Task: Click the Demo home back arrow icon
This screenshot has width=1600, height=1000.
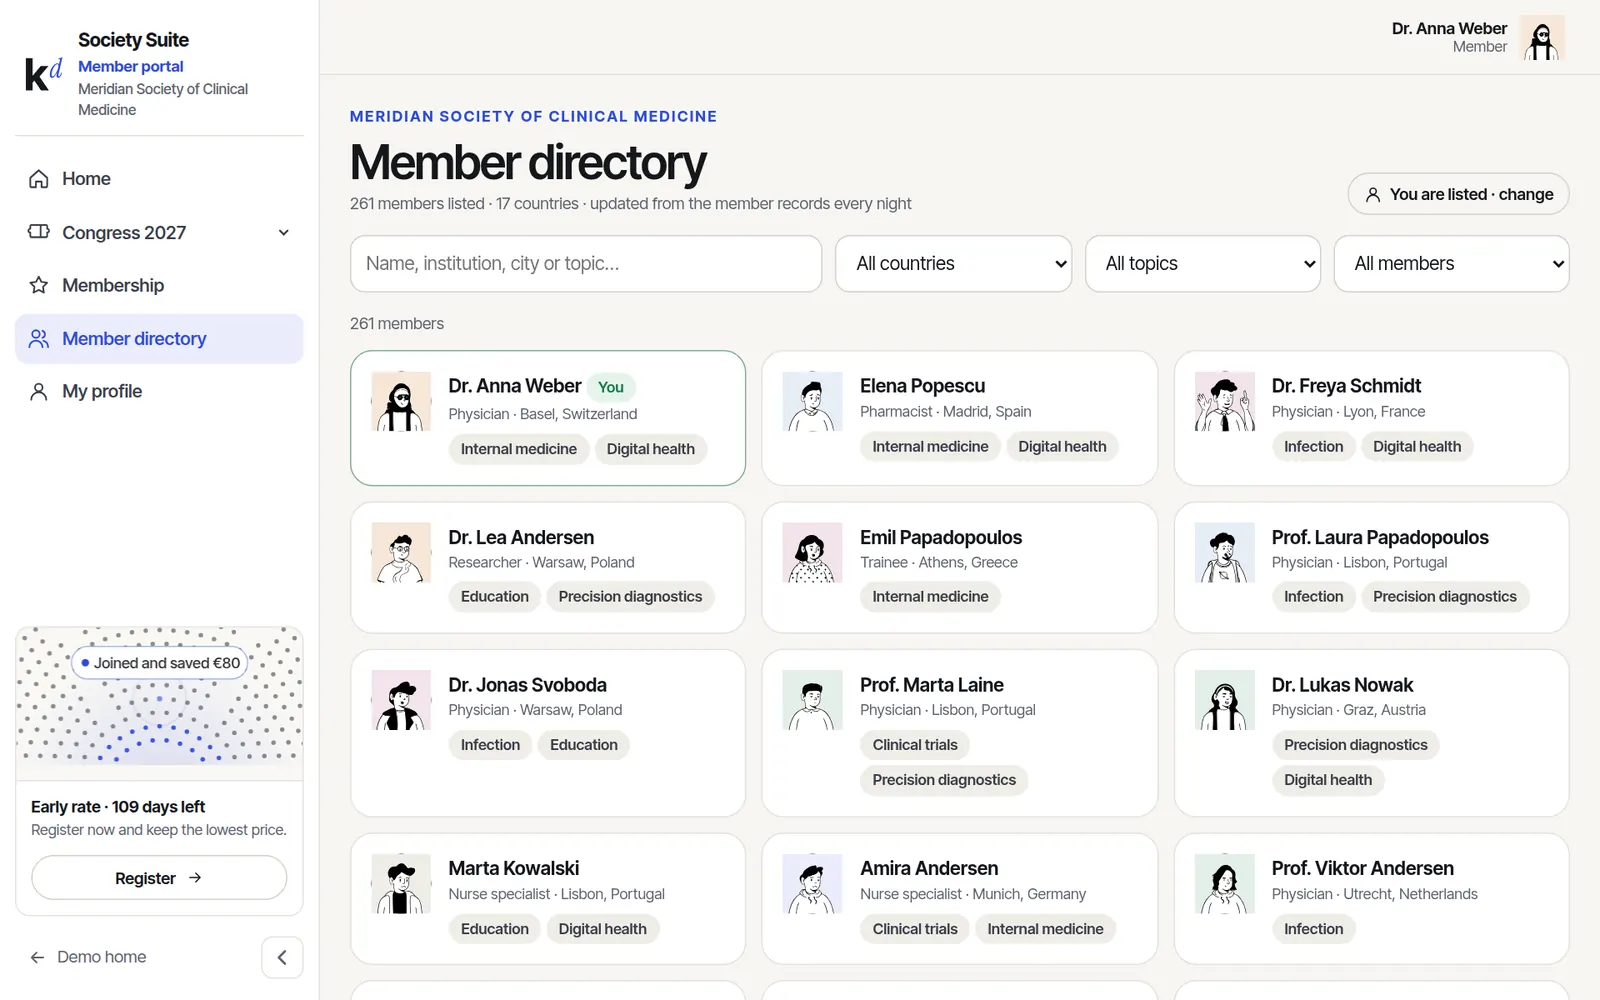Action: point(37,958)
